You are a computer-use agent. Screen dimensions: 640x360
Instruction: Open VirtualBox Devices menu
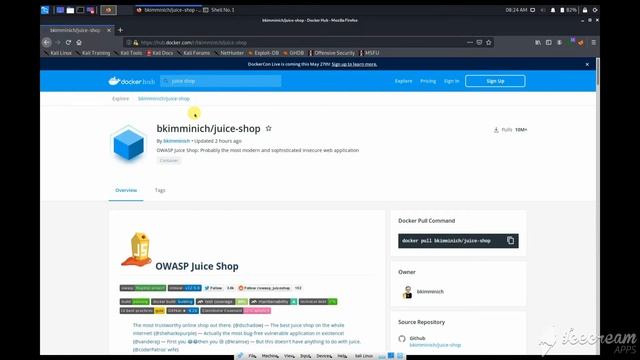pyautogui.click(x=324, y=356)
